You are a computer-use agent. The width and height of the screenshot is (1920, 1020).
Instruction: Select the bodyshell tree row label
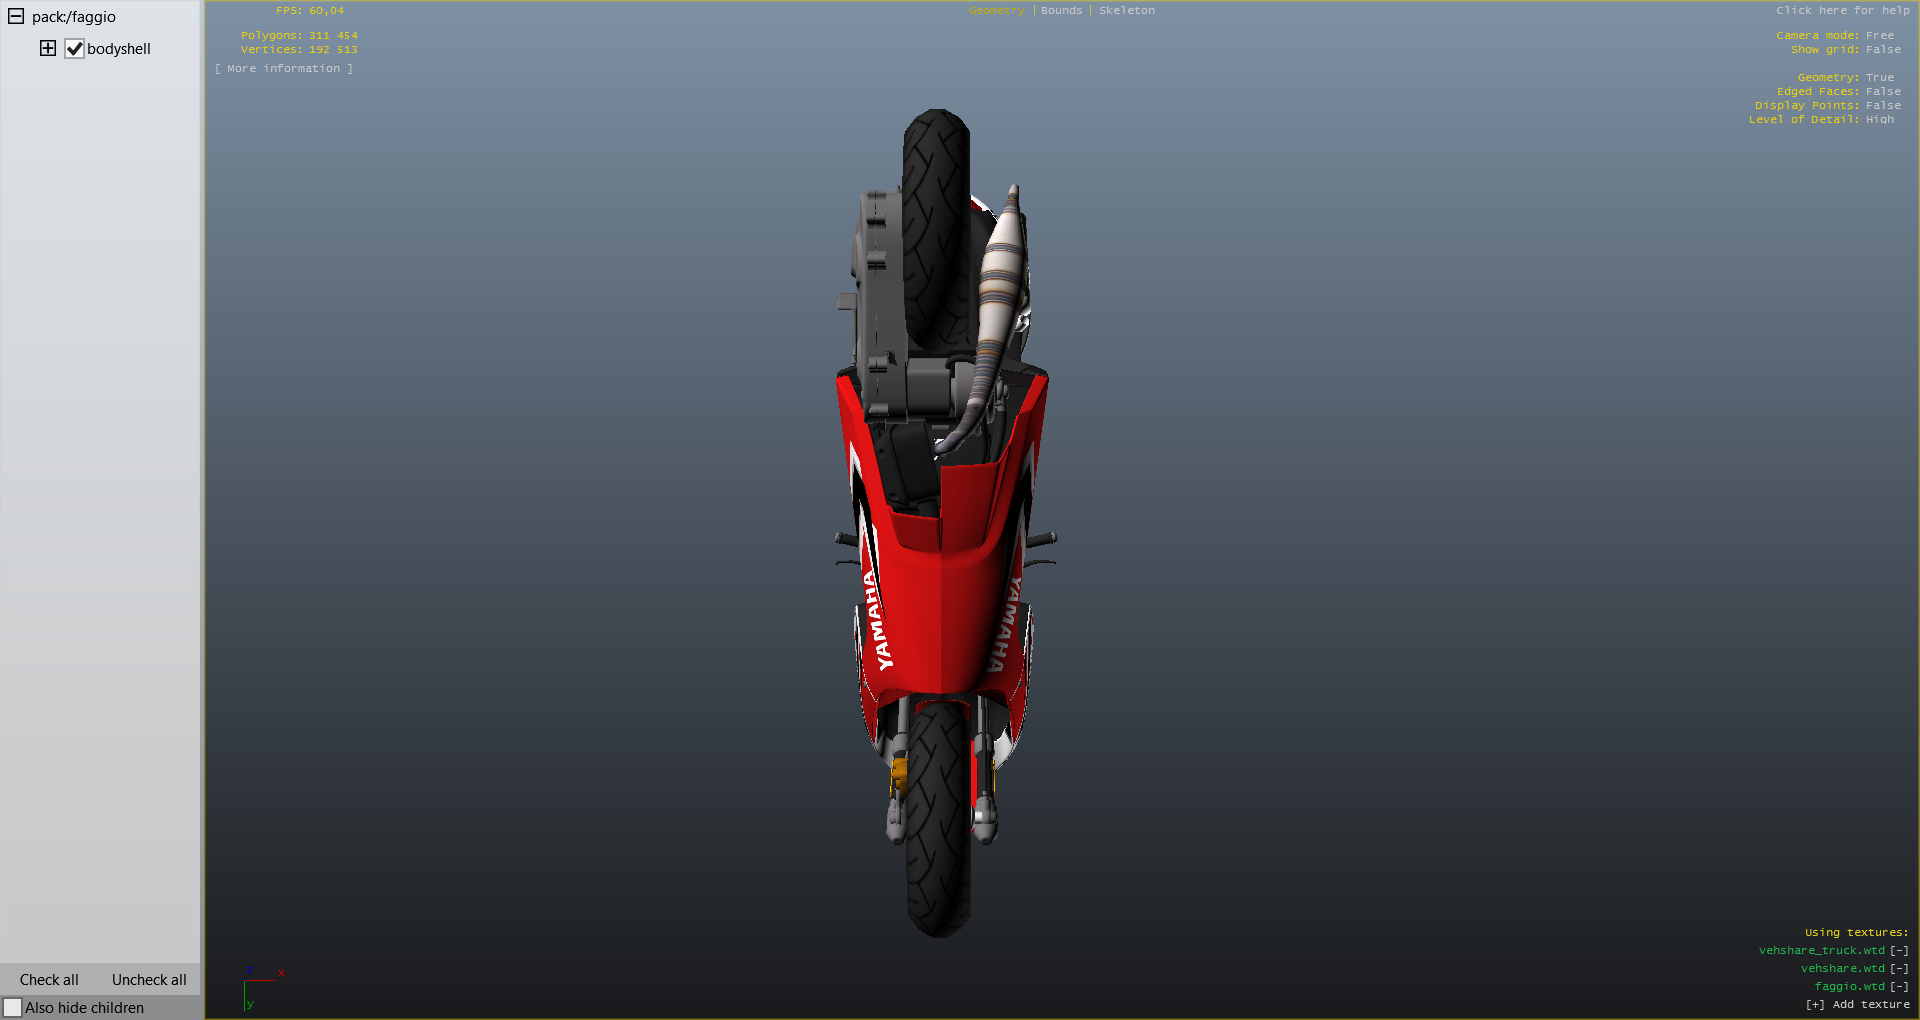119,49
